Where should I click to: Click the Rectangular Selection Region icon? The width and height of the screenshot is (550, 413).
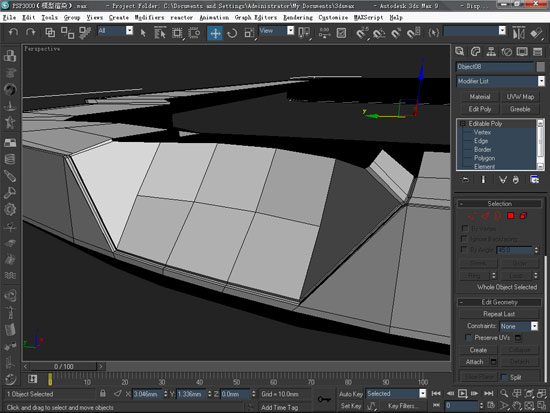pyautogui.click(x=177, y=33)
